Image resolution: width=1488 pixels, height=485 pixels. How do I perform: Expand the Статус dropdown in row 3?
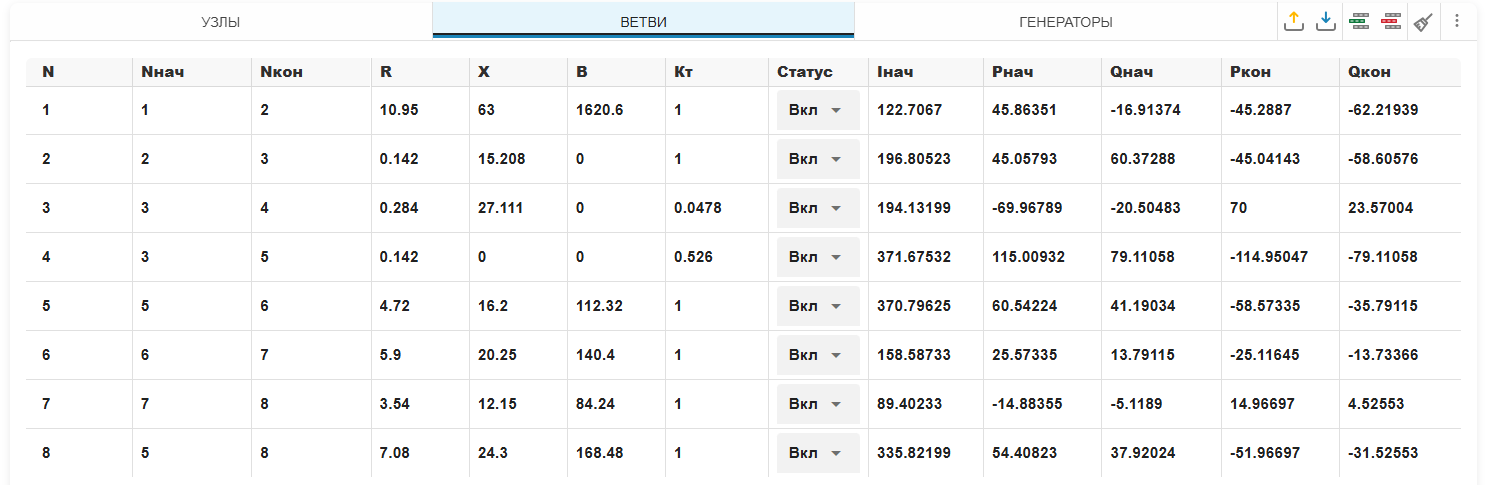coord(818,208)
